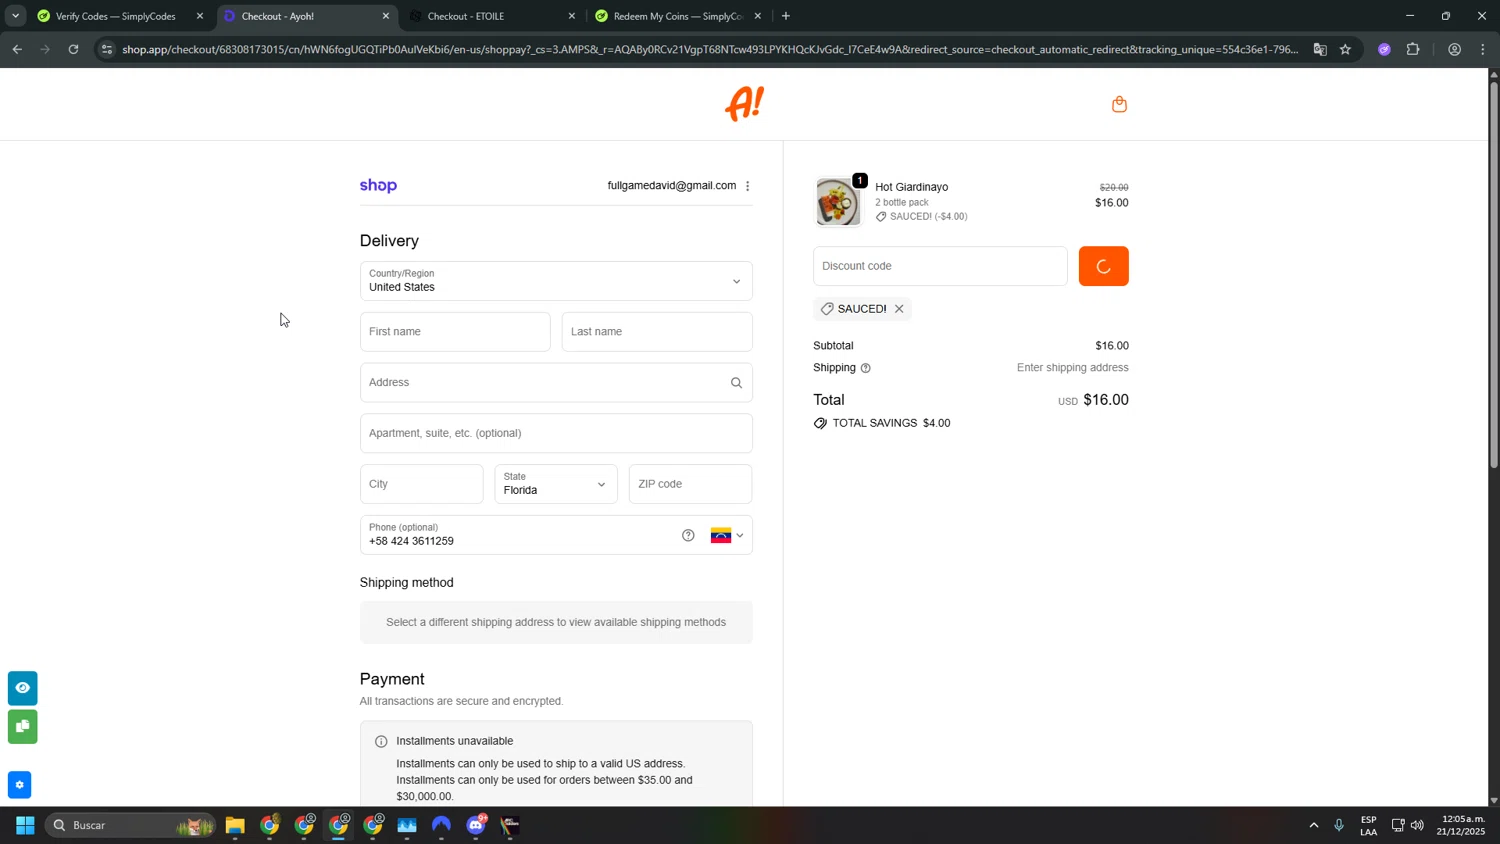Image resolution: width=1500 pixels, height=844 pixels.
Task: Click the Ayoh! logo in the header
Action: 744,104
